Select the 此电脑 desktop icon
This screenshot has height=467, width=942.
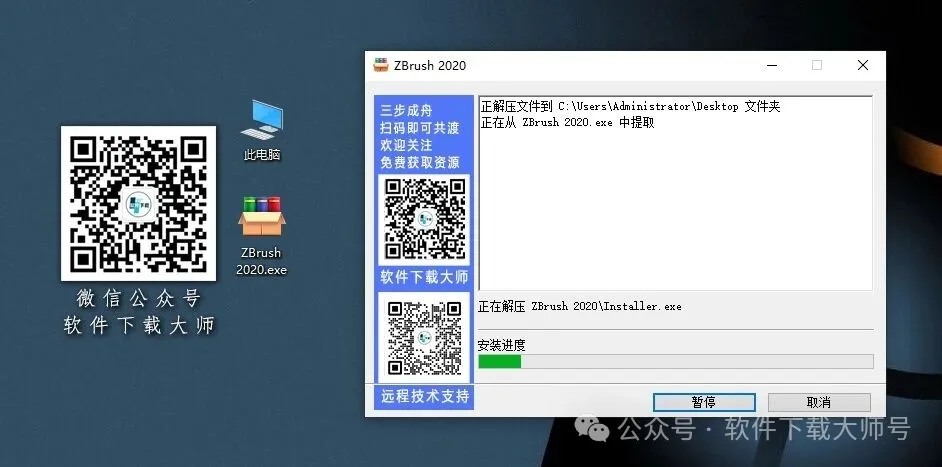pyautogui.click(x=262, y=130)
